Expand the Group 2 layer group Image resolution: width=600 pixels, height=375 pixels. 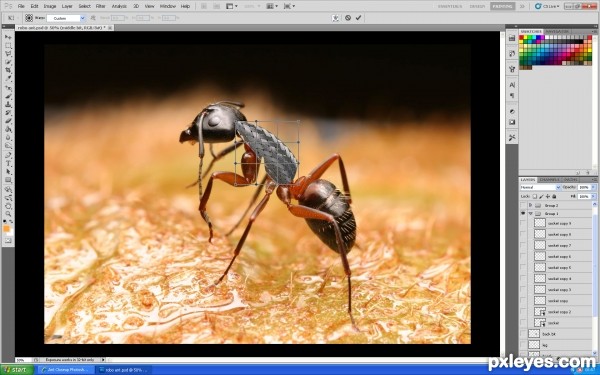[530, 205]
